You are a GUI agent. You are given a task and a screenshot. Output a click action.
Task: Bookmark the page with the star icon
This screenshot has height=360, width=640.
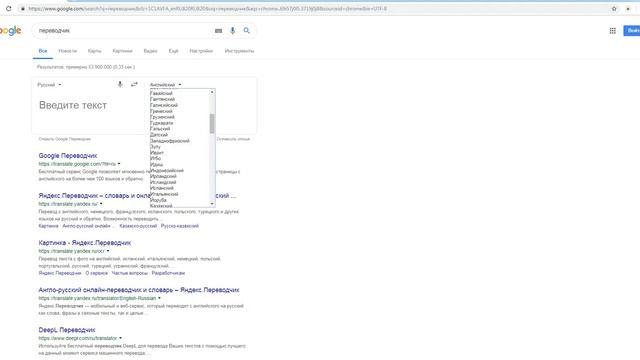[614, 9]
